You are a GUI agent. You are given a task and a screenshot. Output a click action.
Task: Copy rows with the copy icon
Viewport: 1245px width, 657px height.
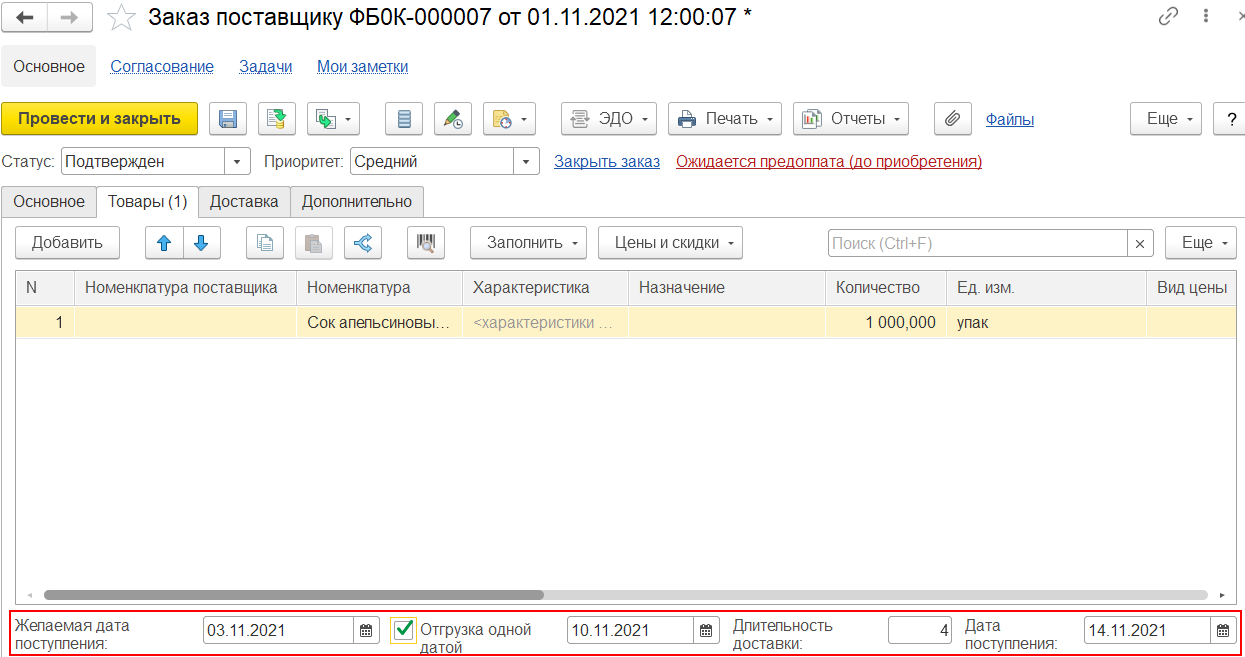265,242
